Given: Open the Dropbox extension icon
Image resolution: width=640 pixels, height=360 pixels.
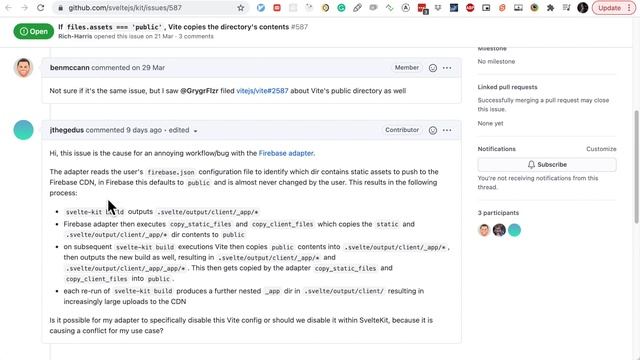Looking at the screenshot, I should point(438,8).
